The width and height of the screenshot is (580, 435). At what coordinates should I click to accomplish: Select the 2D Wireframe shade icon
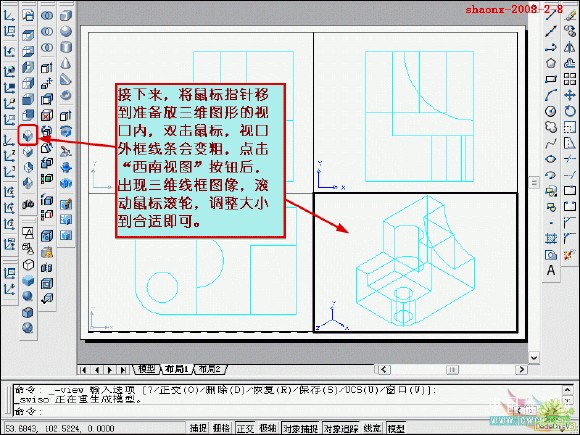28,232
